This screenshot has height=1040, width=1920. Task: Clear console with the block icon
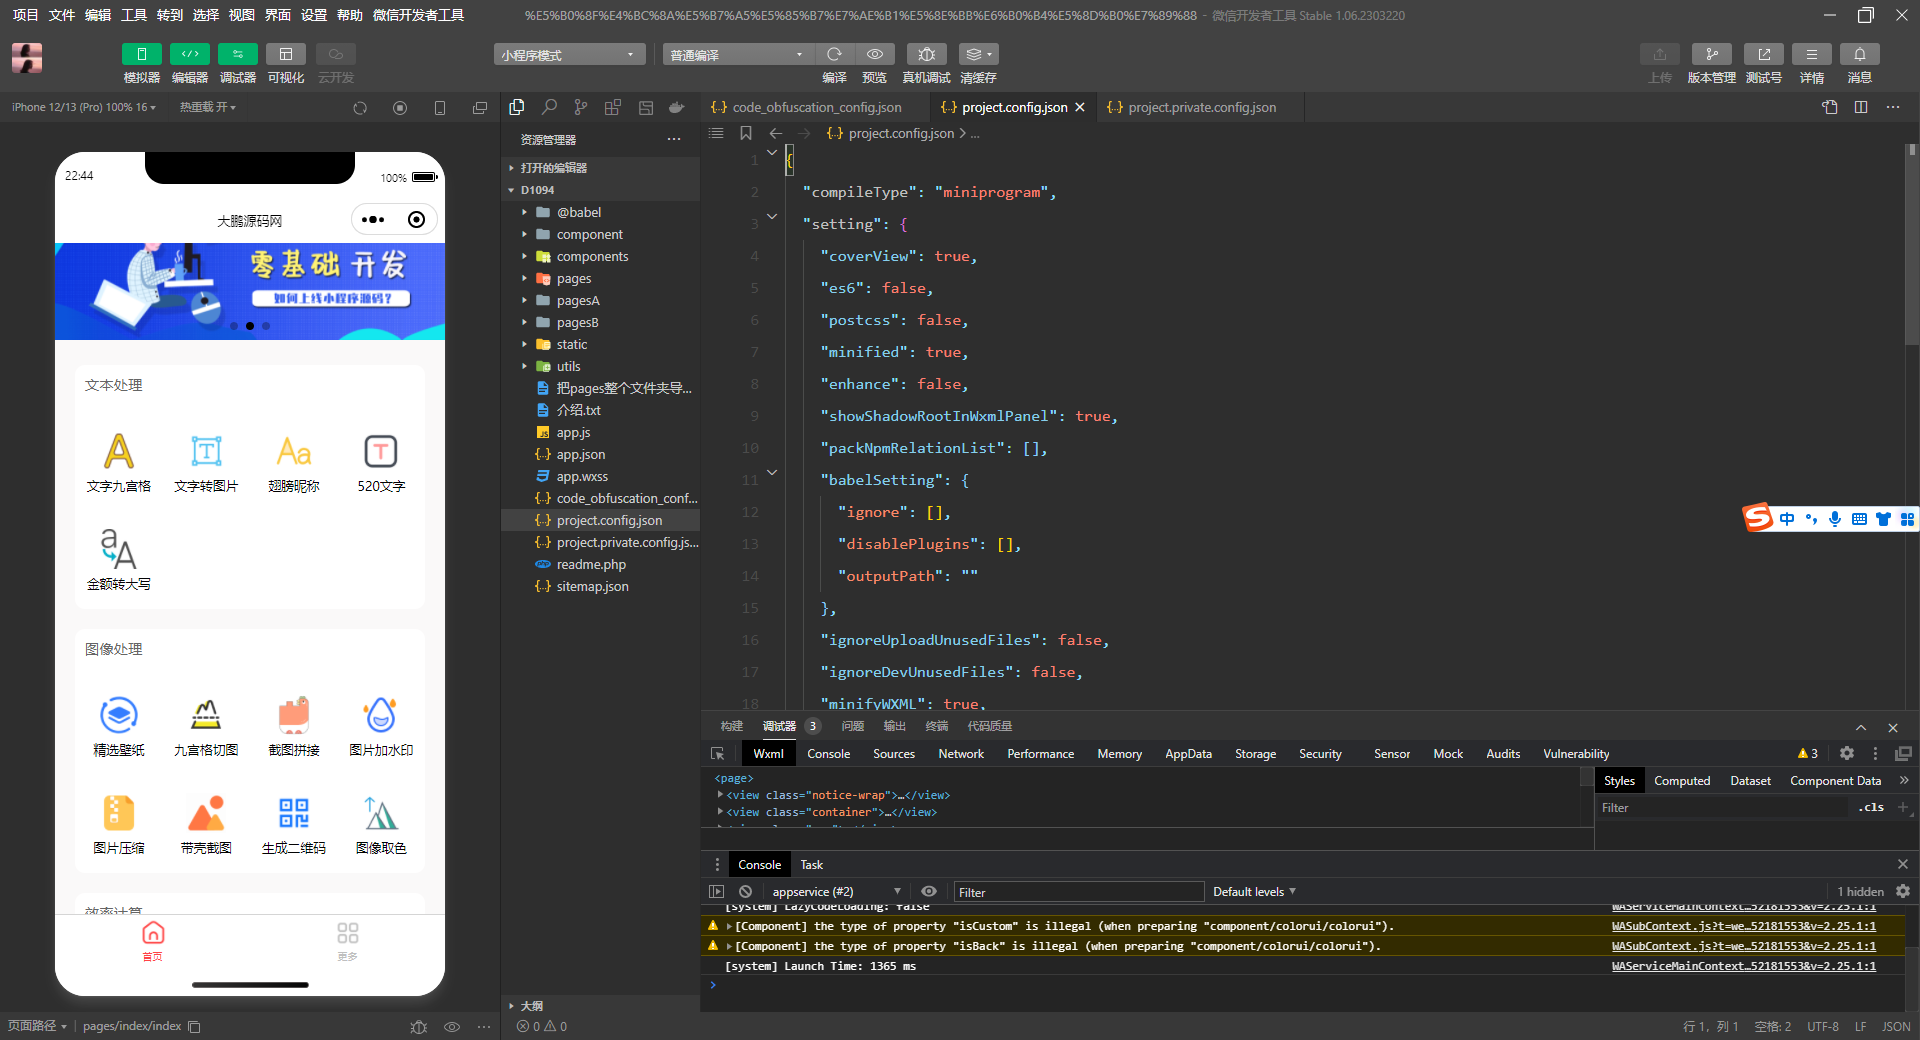pyautogui.click(x=745, y=892)
